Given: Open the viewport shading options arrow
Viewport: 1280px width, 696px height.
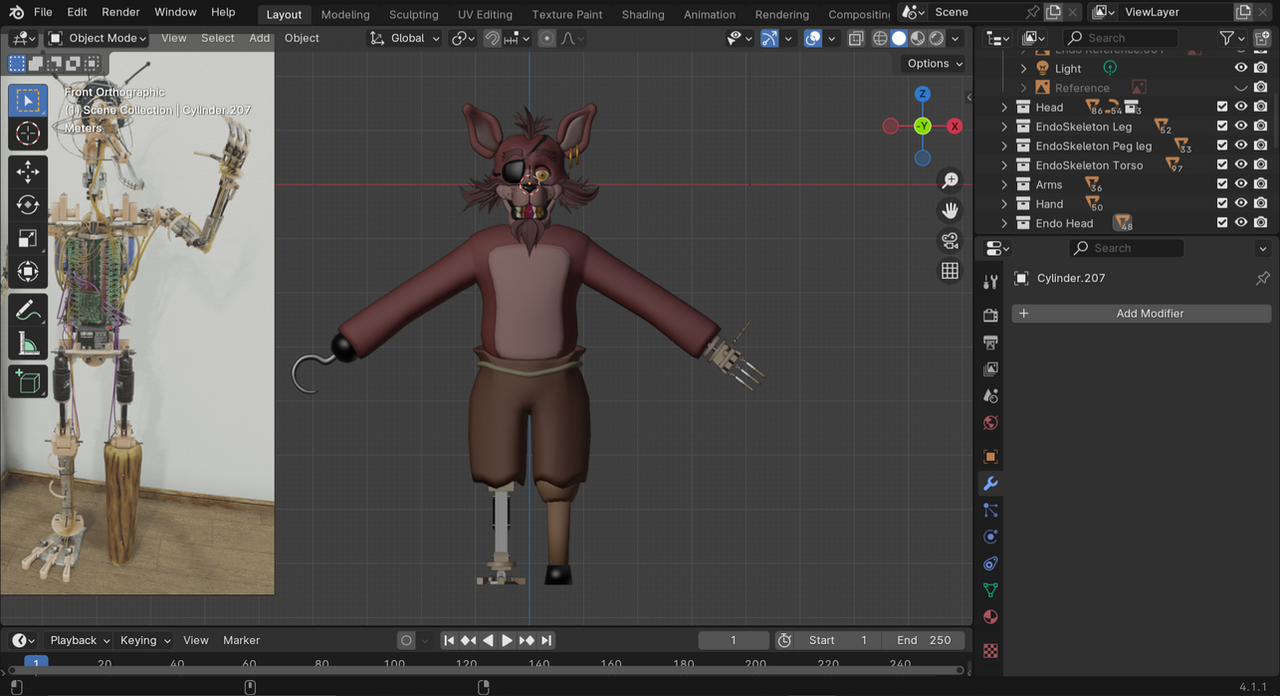Looking at the screenshot, I should 955,38.
